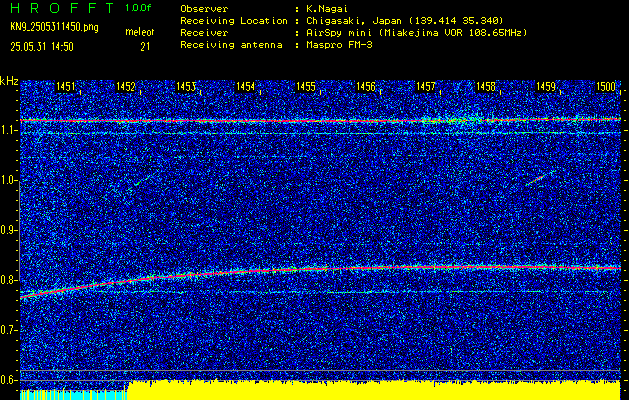Click the Observer field label

(x=204, y=8)
